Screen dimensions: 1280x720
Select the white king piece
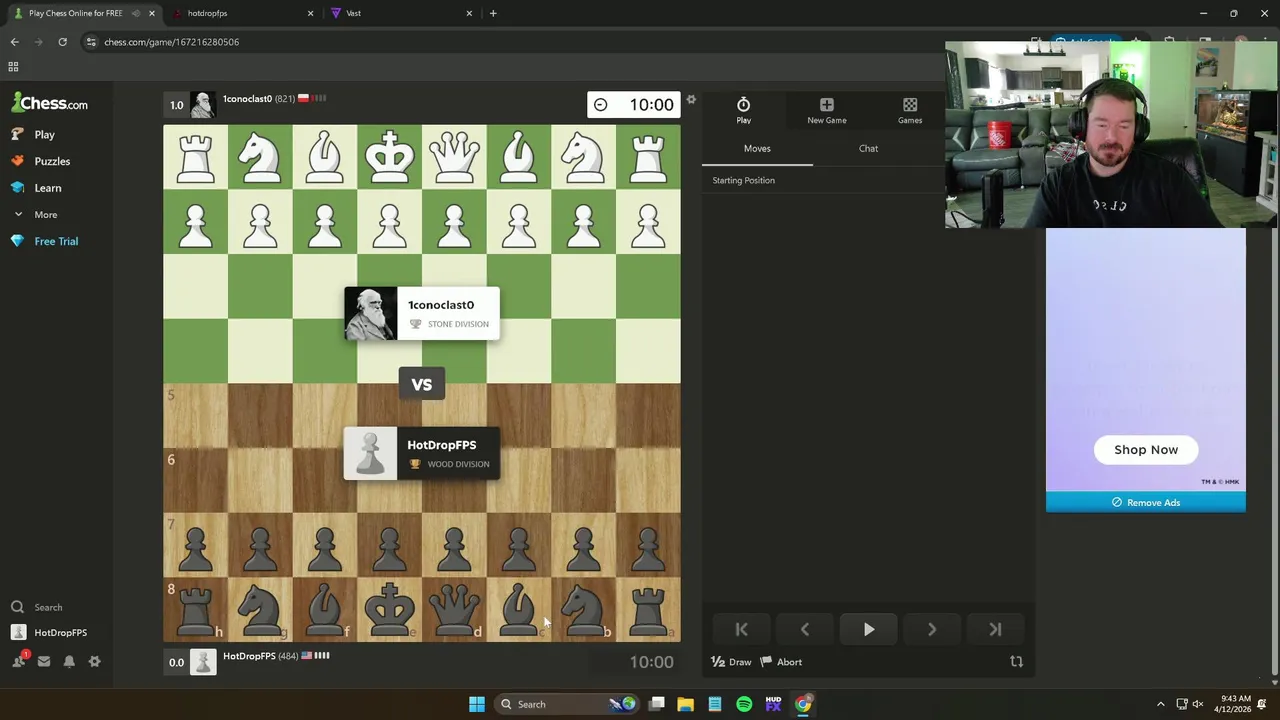click(x=389, y=157)
